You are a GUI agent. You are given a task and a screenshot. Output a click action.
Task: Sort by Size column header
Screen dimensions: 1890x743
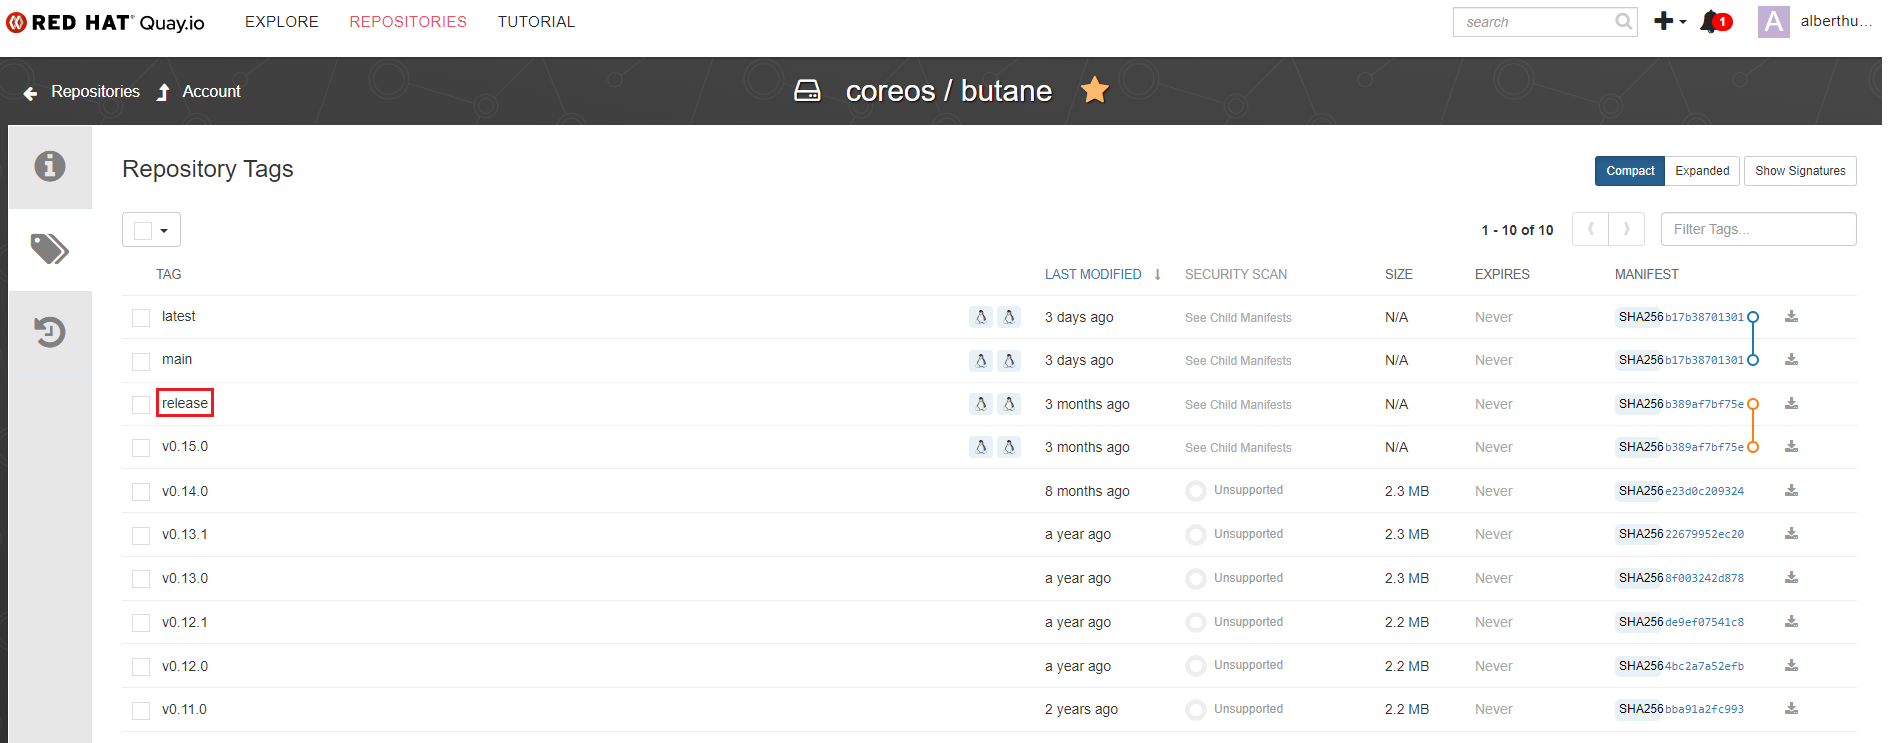click(1399, 274)
